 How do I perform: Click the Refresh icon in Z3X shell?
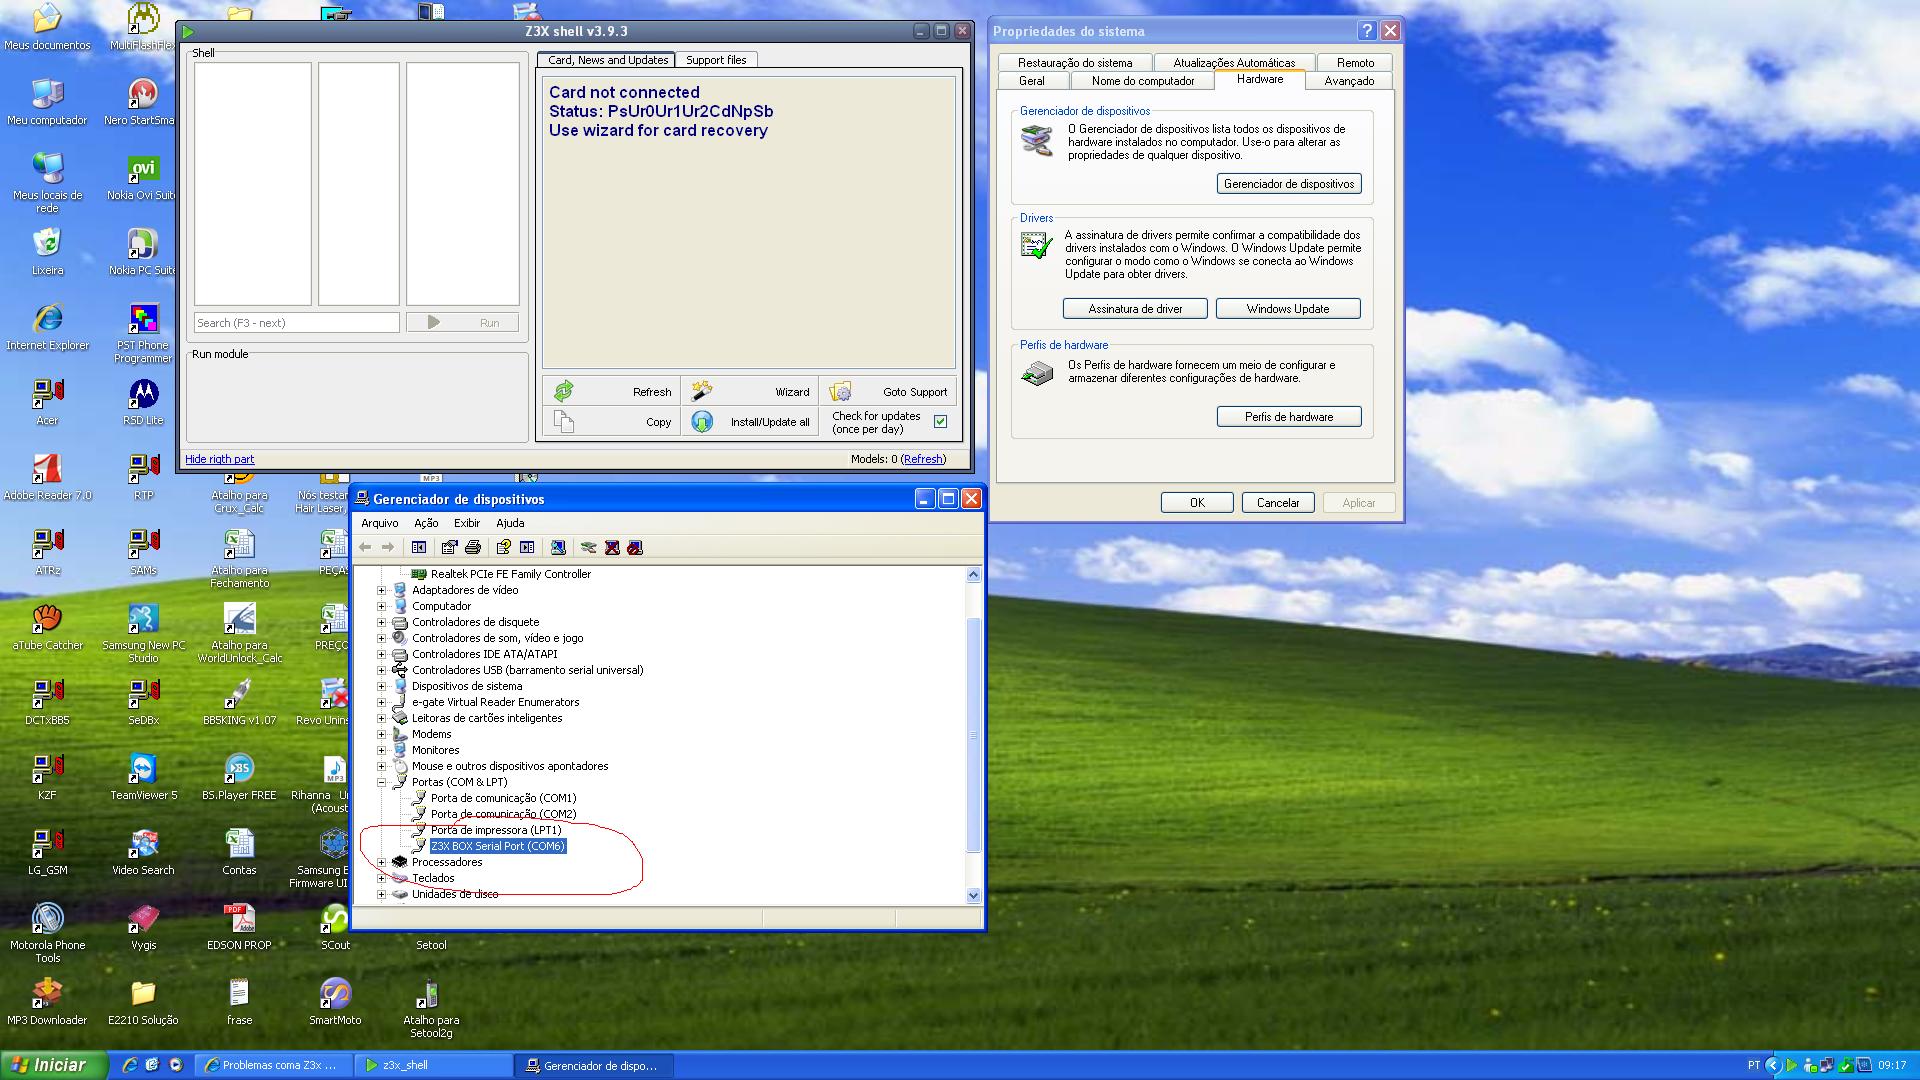click(564, 391)
